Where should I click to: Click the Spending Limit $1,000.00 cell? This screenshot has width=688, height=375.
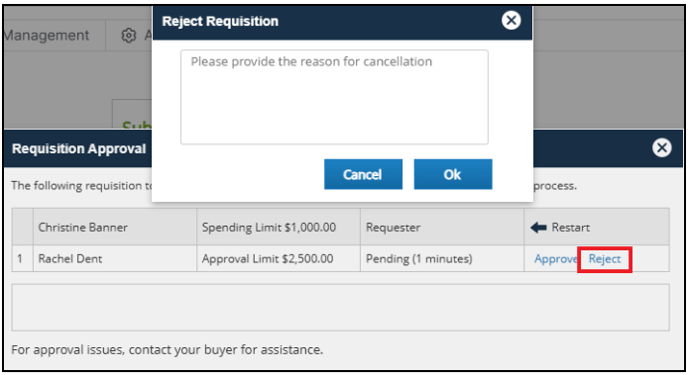[x=279, y=227]
